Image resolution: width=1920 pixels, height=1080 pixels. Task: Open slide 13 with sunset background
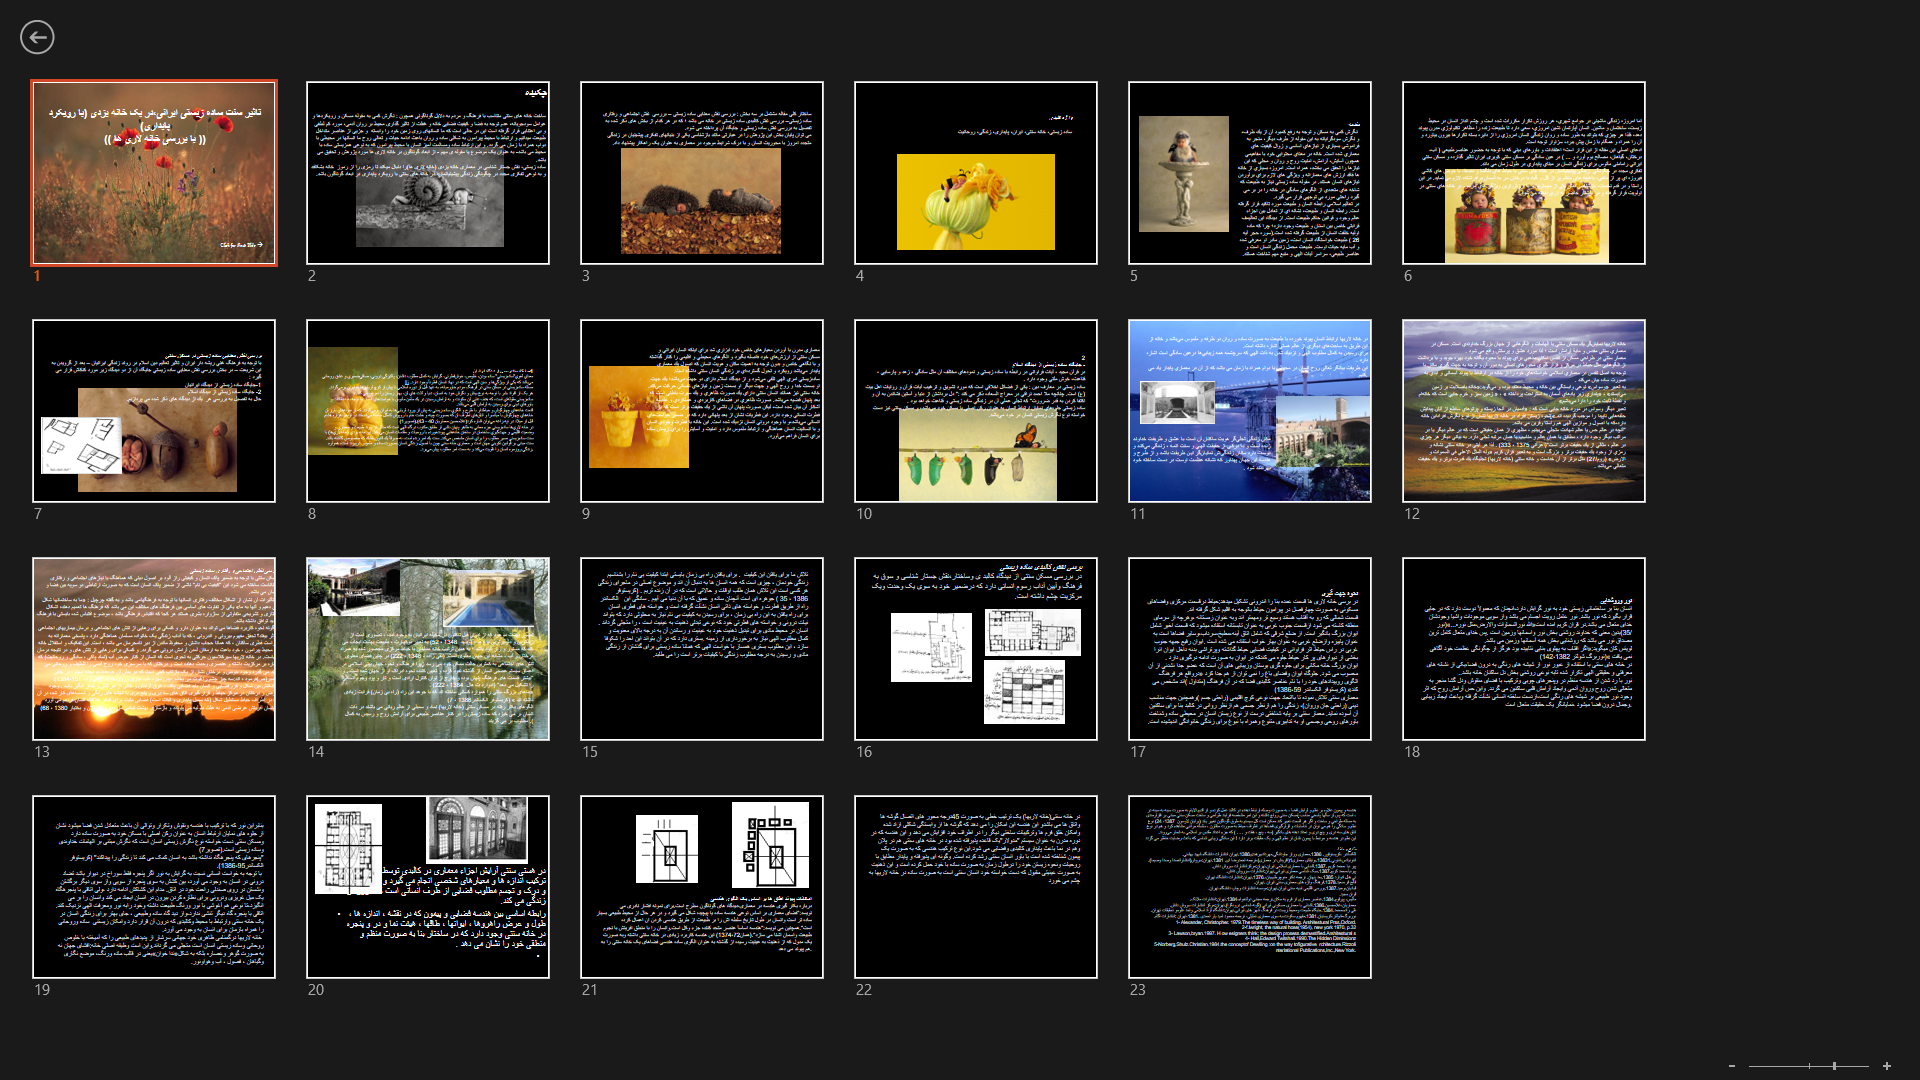click(x=154, y=649)
